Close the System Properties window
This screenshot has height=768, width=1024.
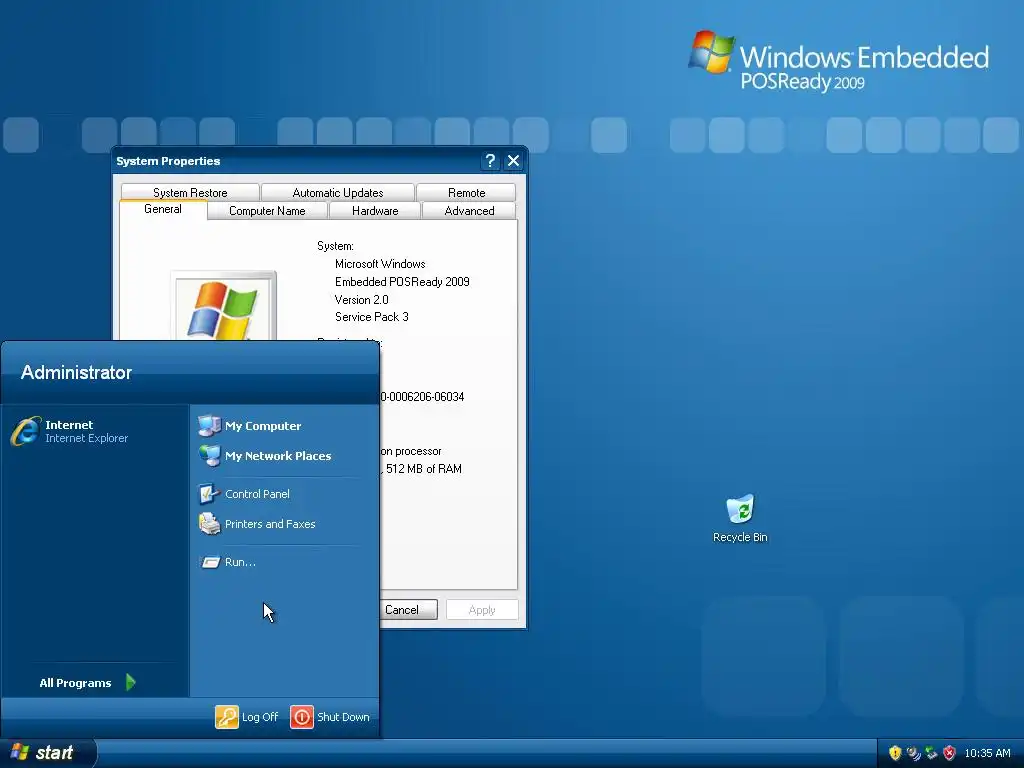[513, 161]
